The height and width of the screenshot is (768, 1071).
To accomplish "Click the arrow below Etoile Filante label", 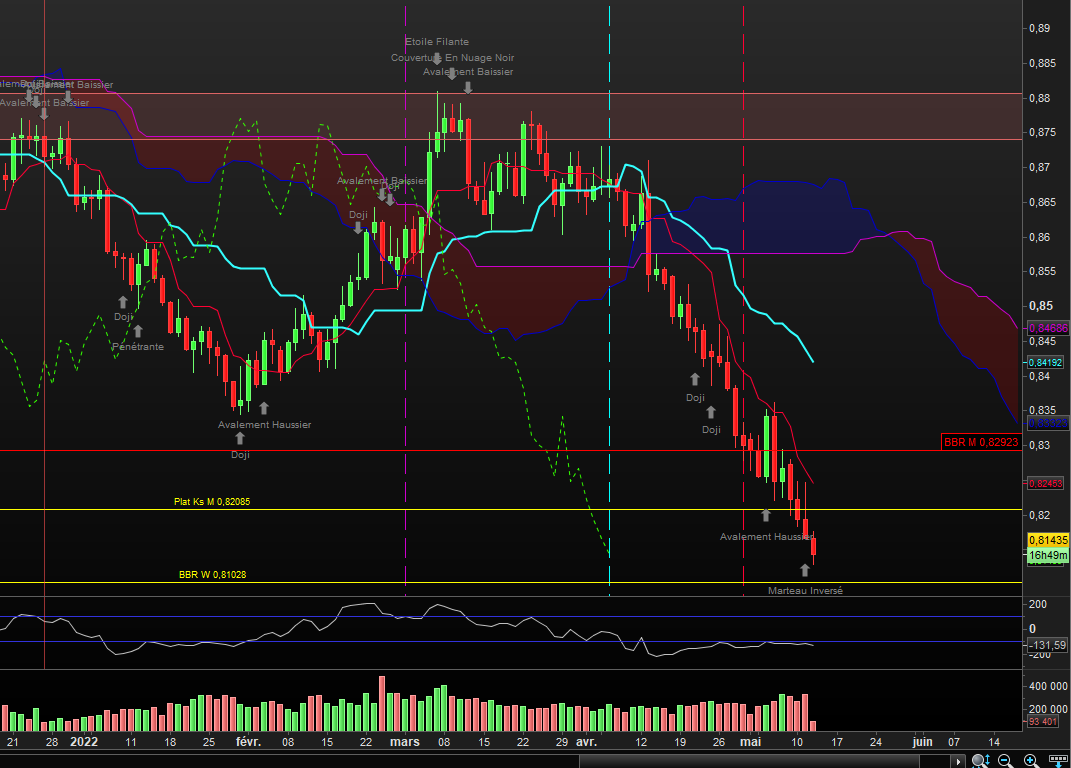I will (x=437, y=58).
